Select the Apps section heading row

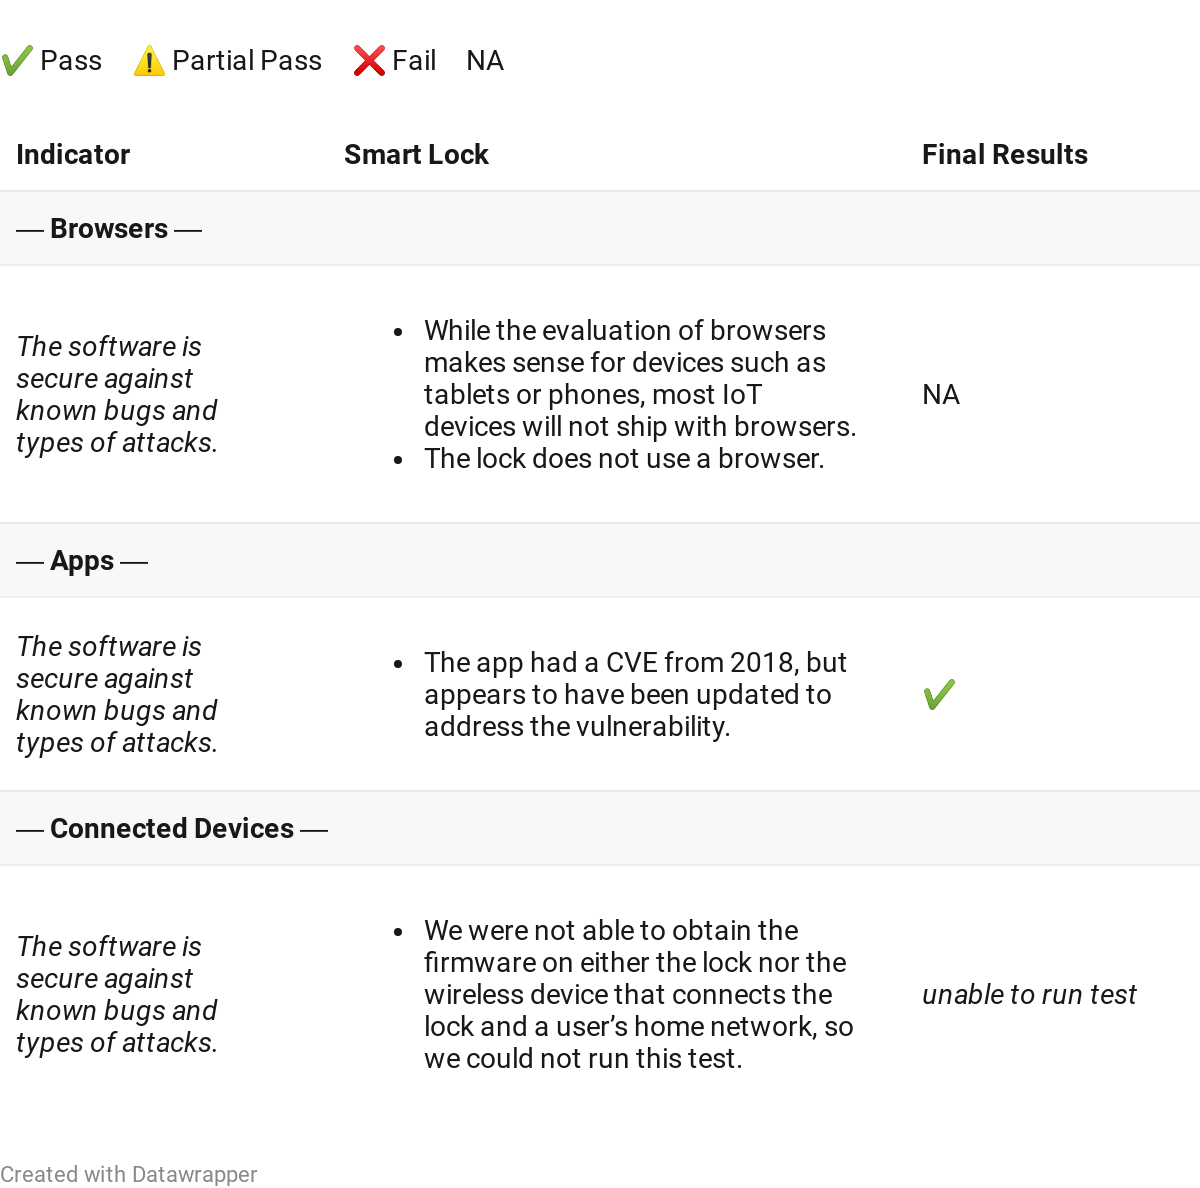pos(82,561)
